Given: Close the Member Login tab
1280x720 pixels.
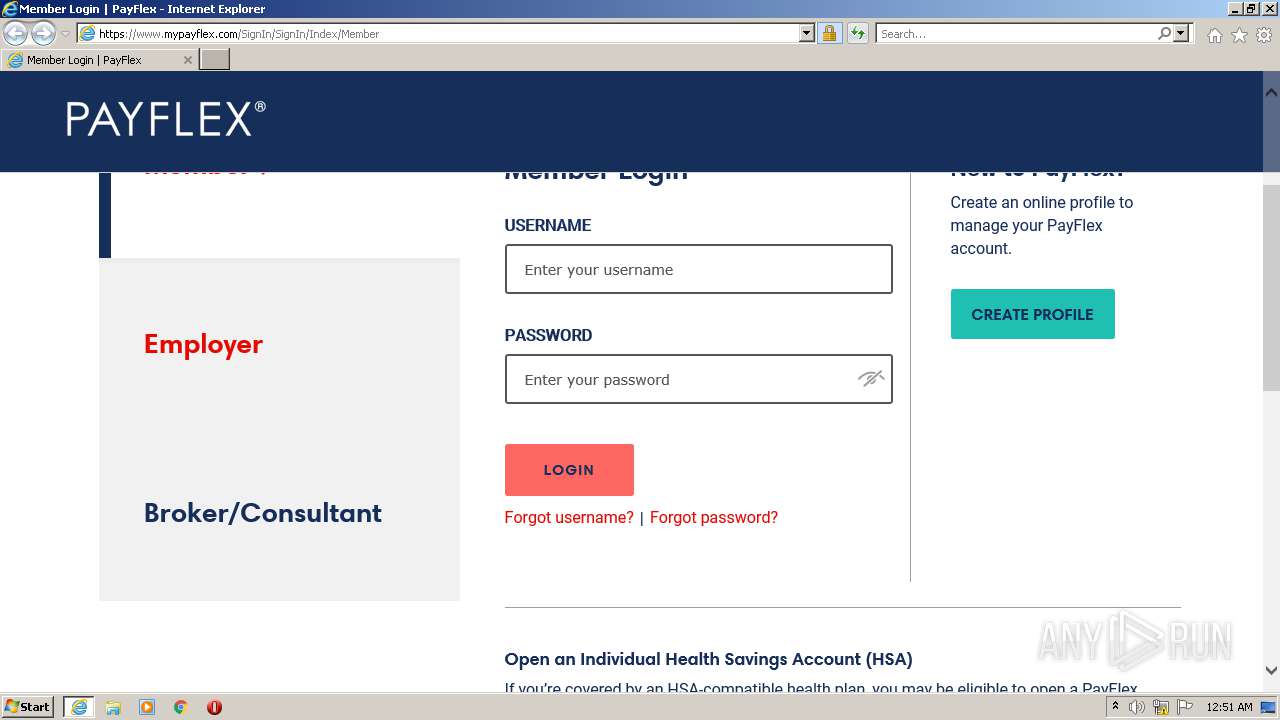Looking at the screenshot, I should click(x=187, y=60).
